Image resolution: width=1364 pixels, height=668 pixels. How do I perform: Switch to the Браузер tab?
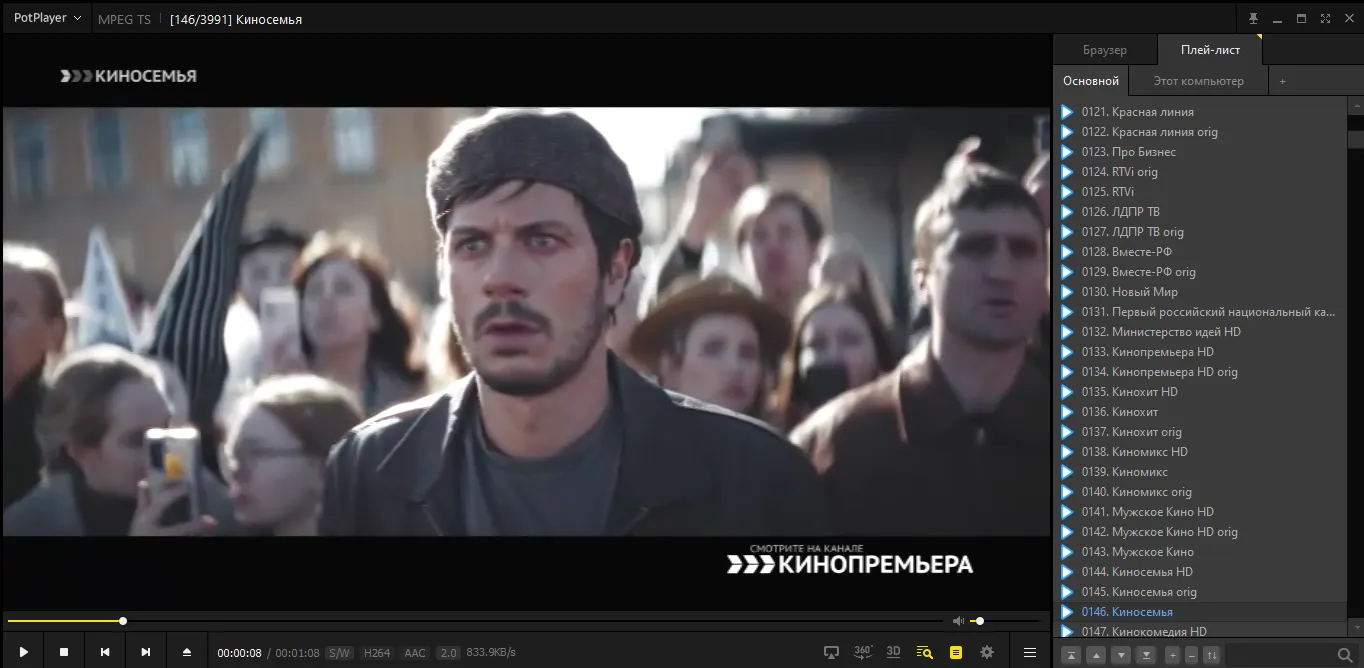(1105, 50)
